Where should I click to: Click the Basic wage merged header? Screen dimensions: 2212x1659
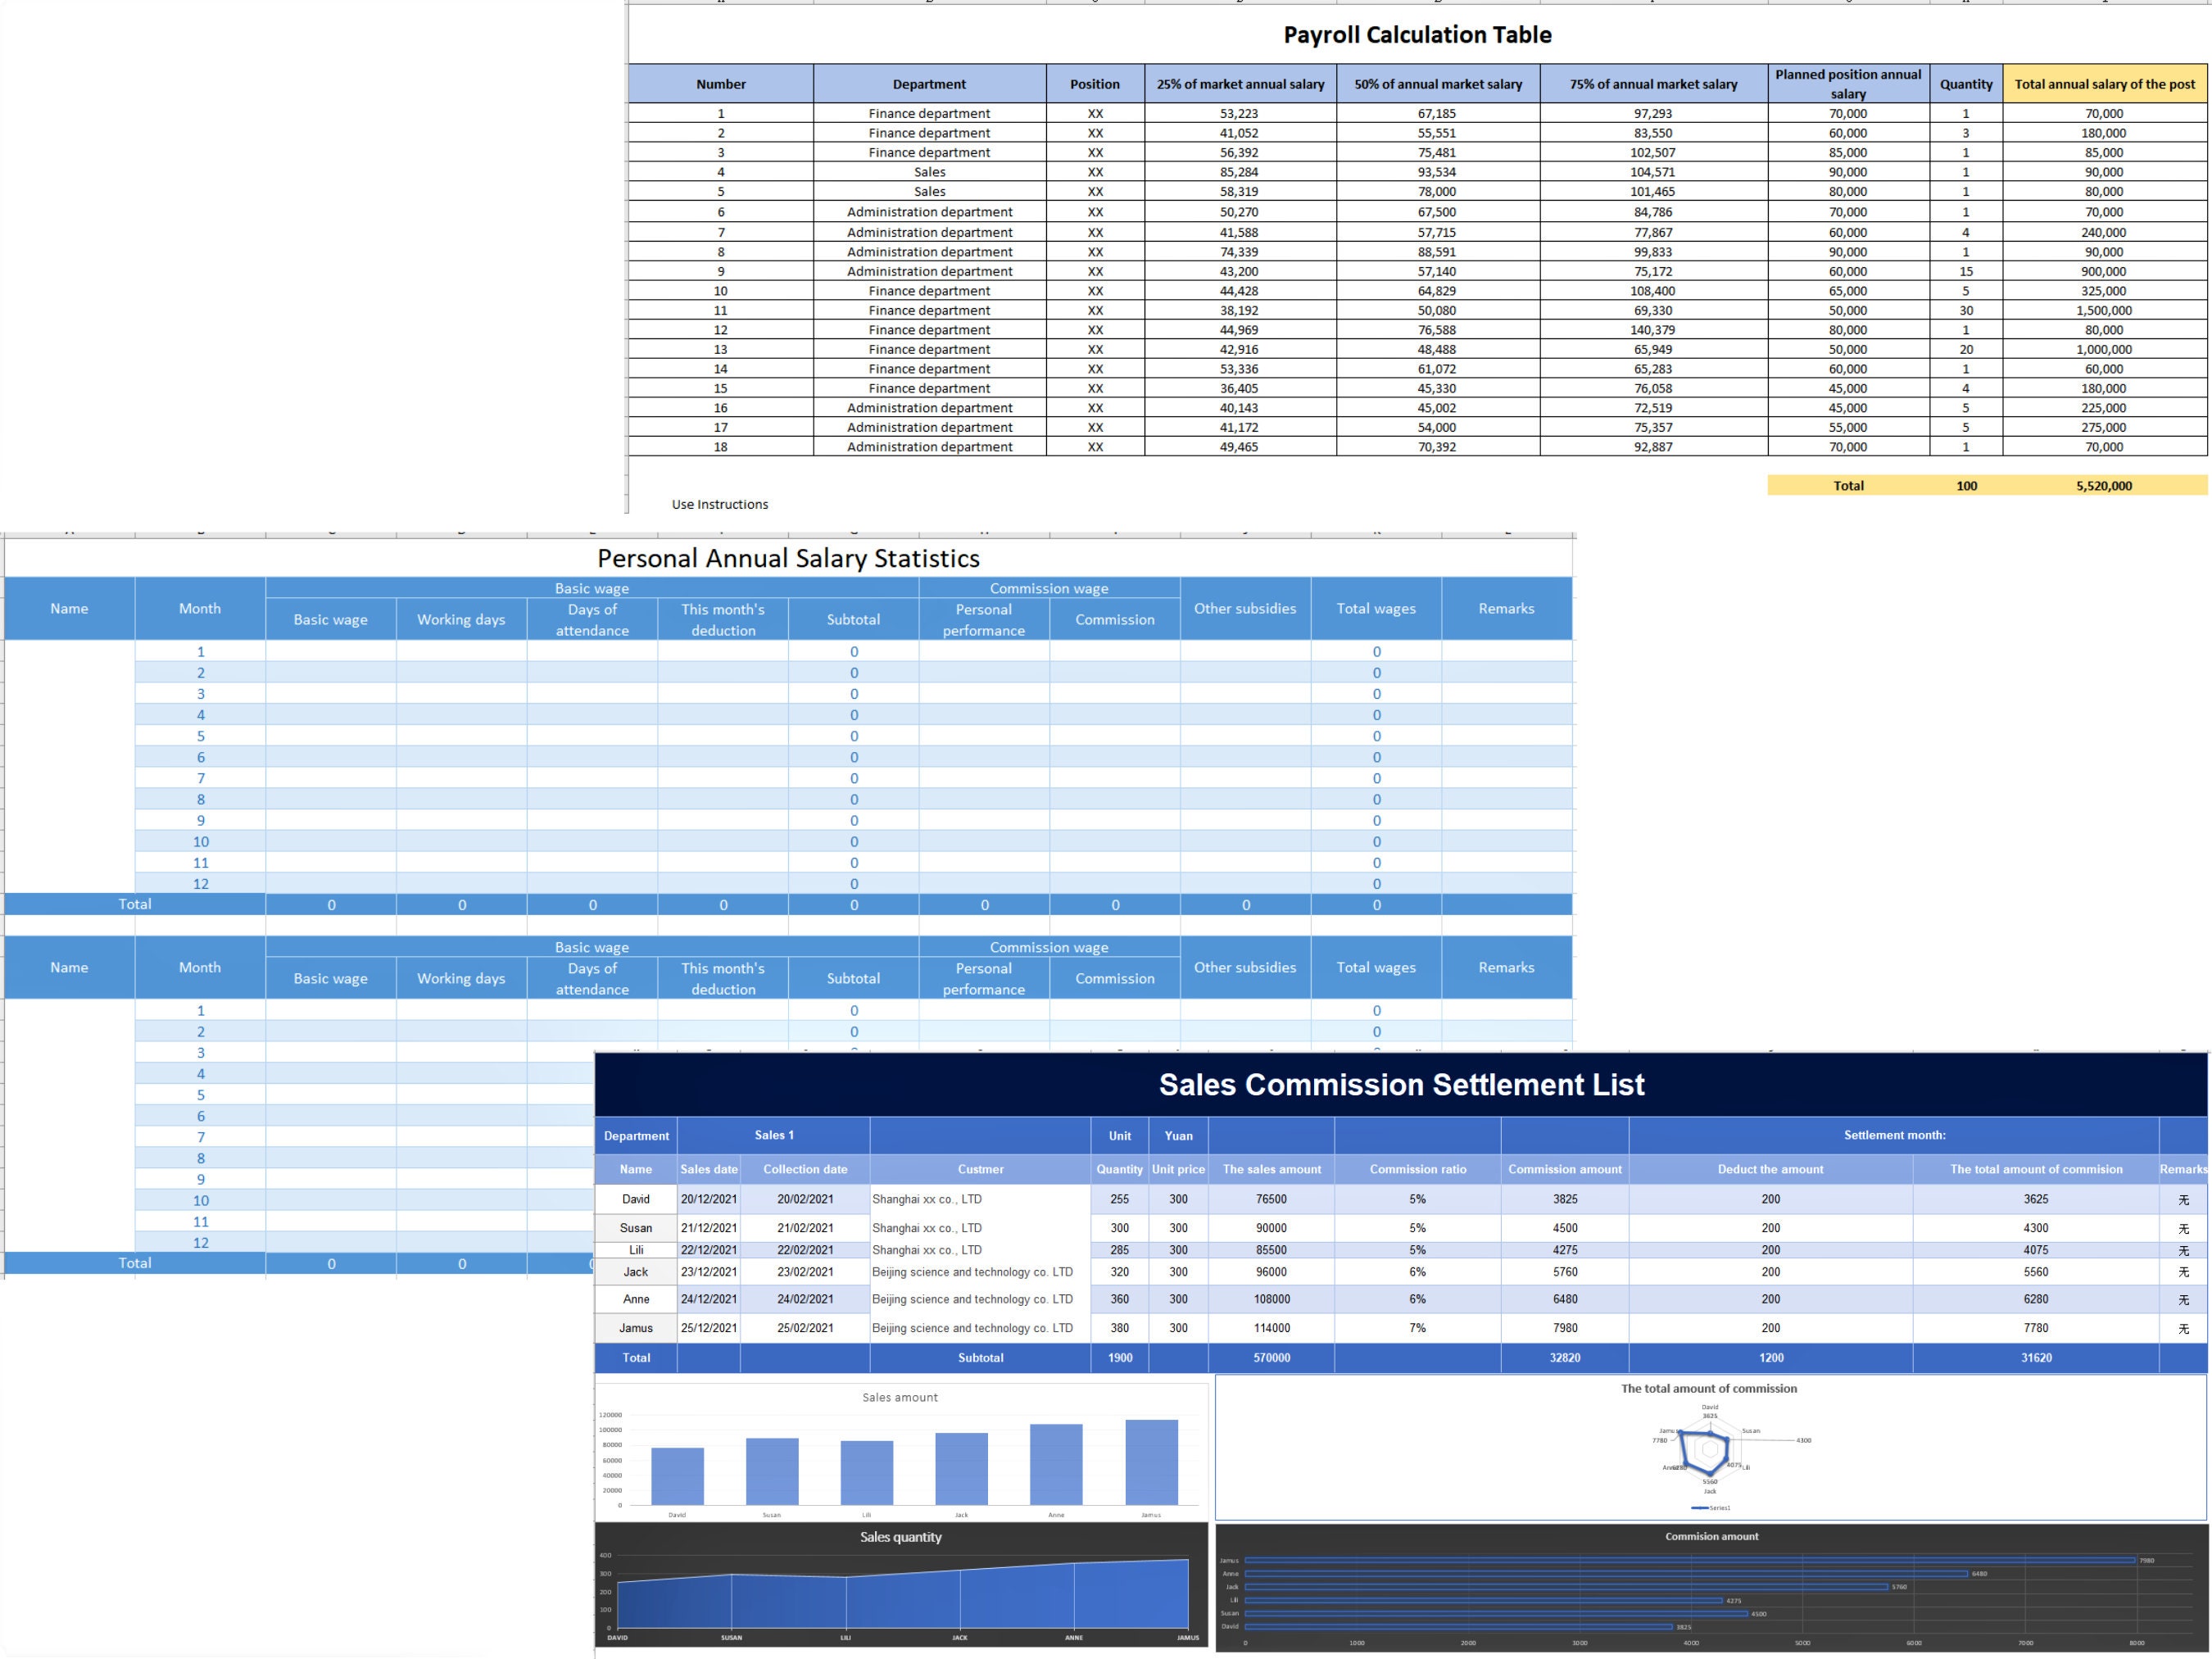coord(591,588)
